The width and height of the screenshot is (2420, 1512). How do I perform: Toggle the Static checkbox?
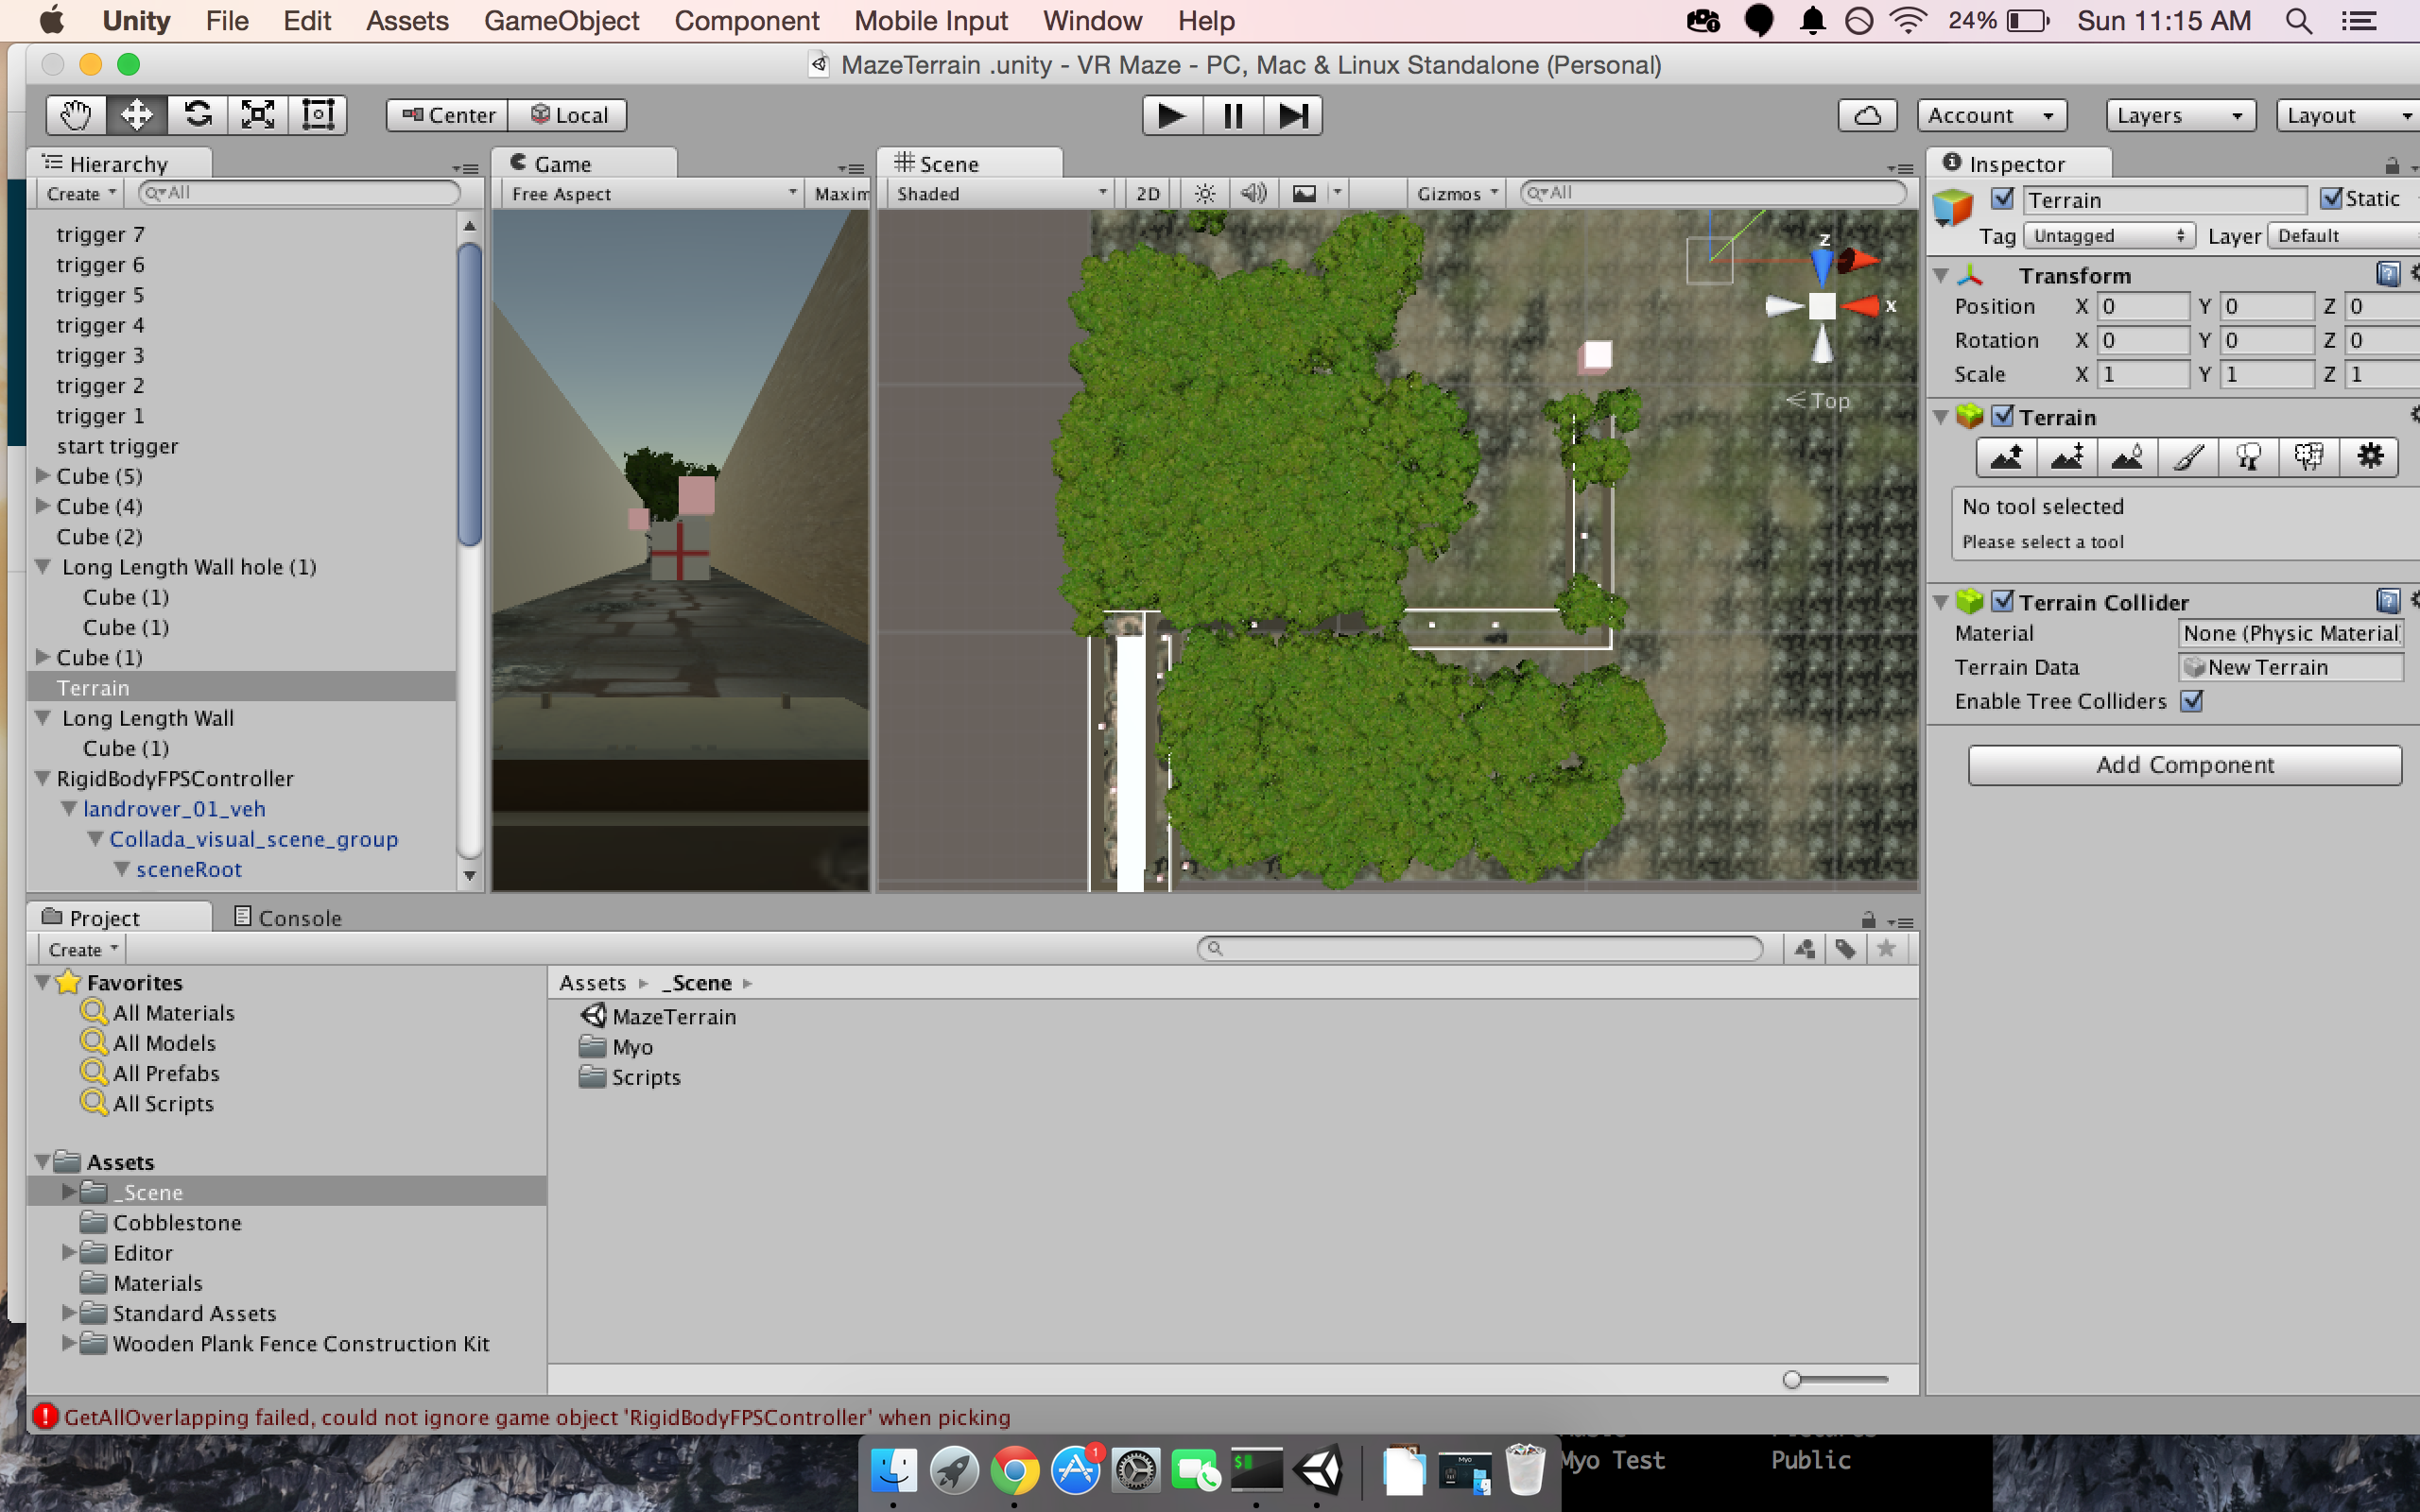pos(2331,199)
